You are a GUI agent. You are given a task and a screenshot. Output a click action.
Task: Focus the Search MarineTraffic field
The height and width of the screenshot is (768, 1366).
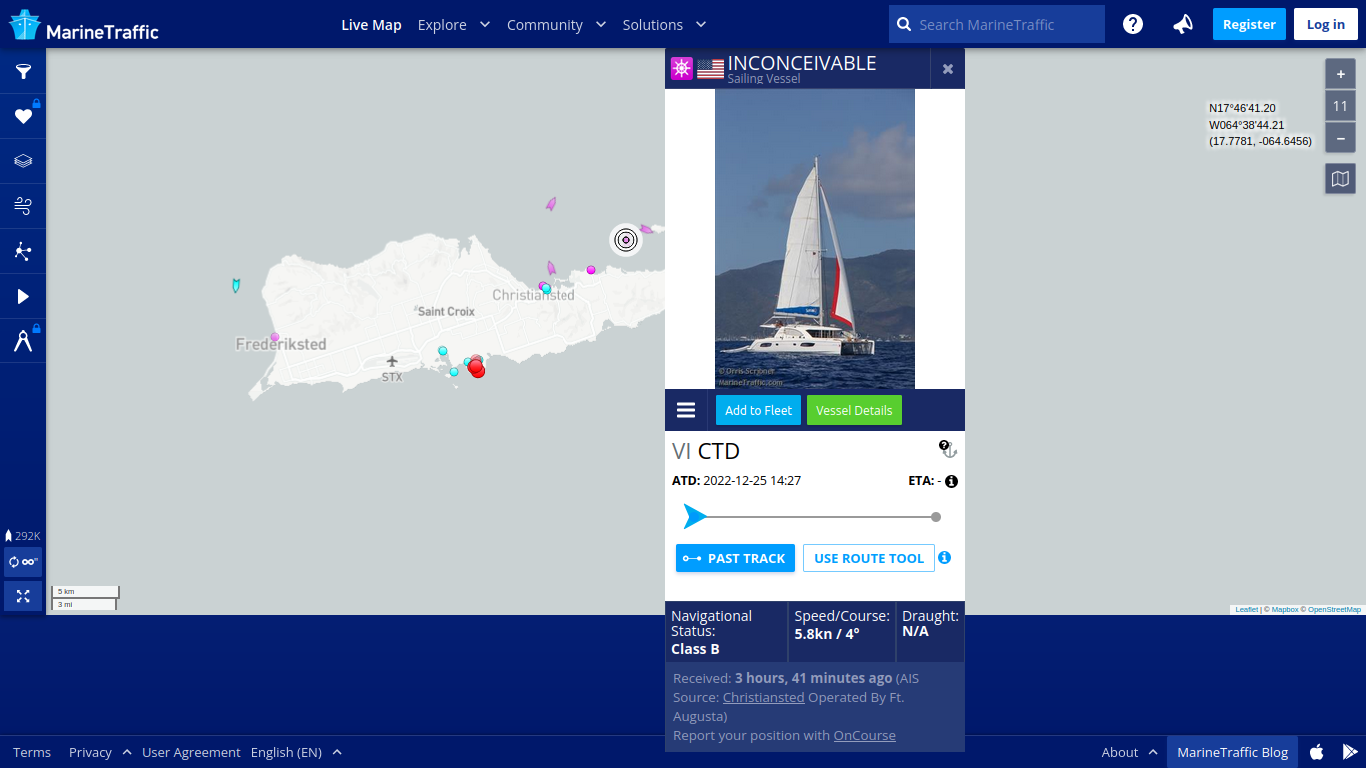tap(997, 24)
